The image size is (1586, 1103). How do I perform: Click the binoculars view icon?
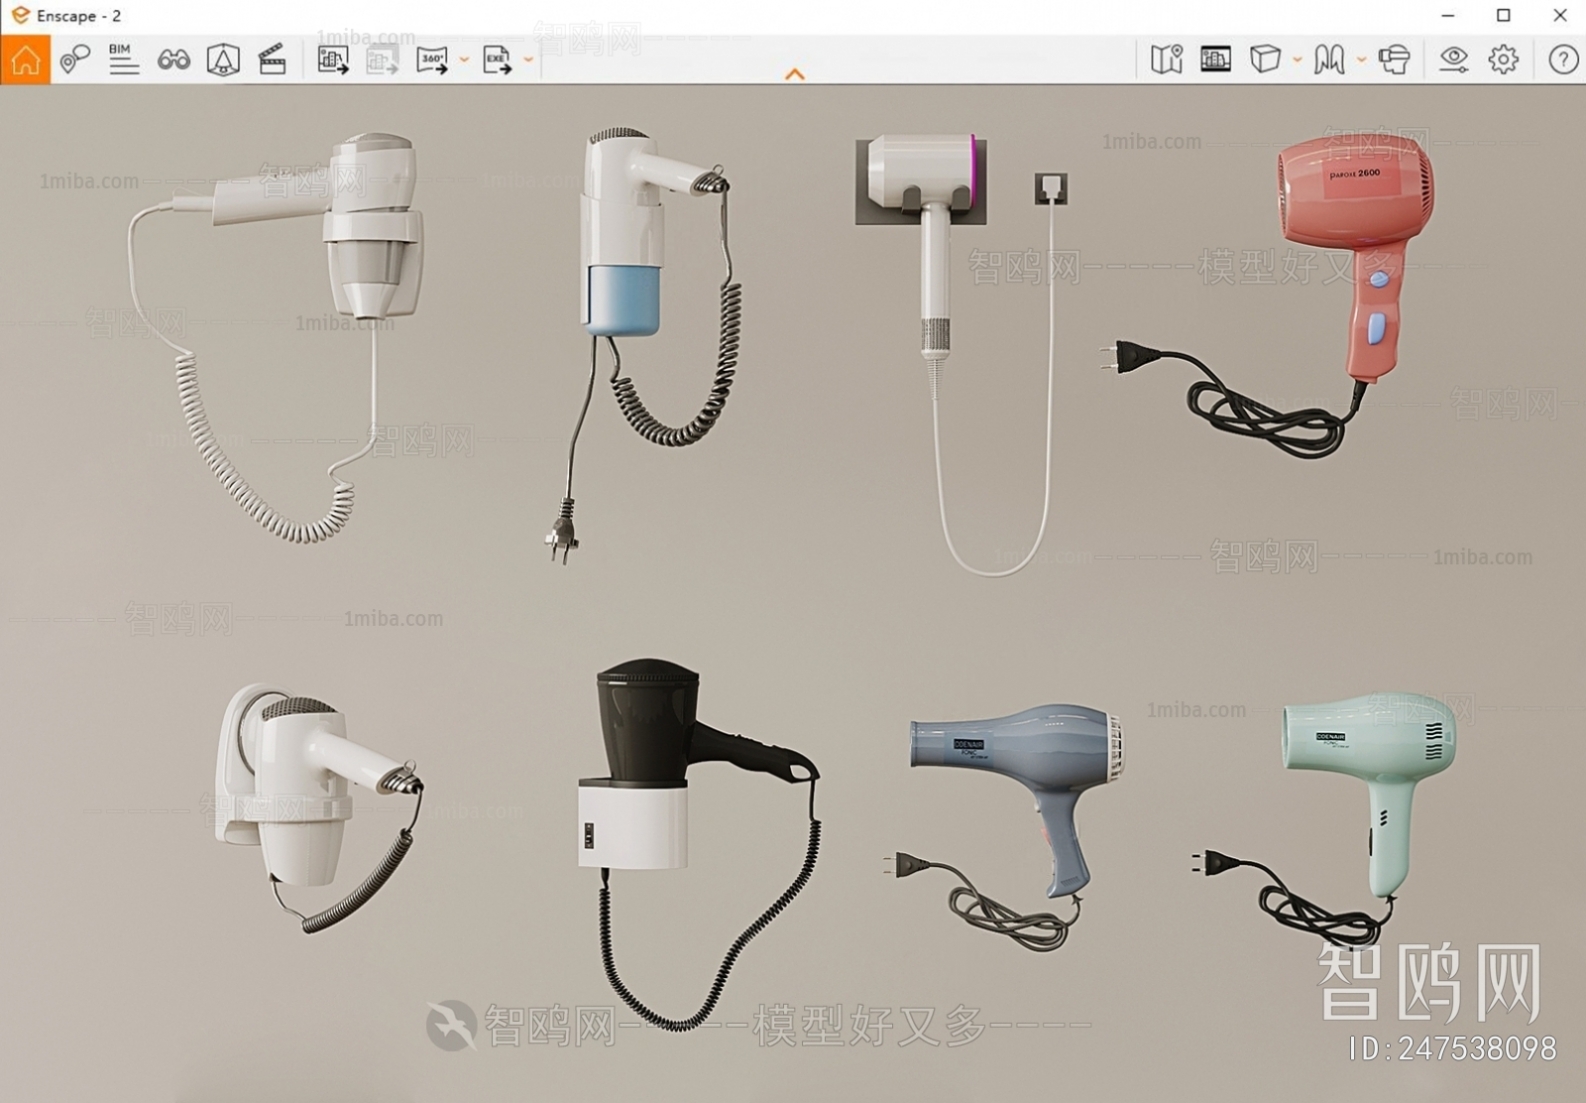174,60
